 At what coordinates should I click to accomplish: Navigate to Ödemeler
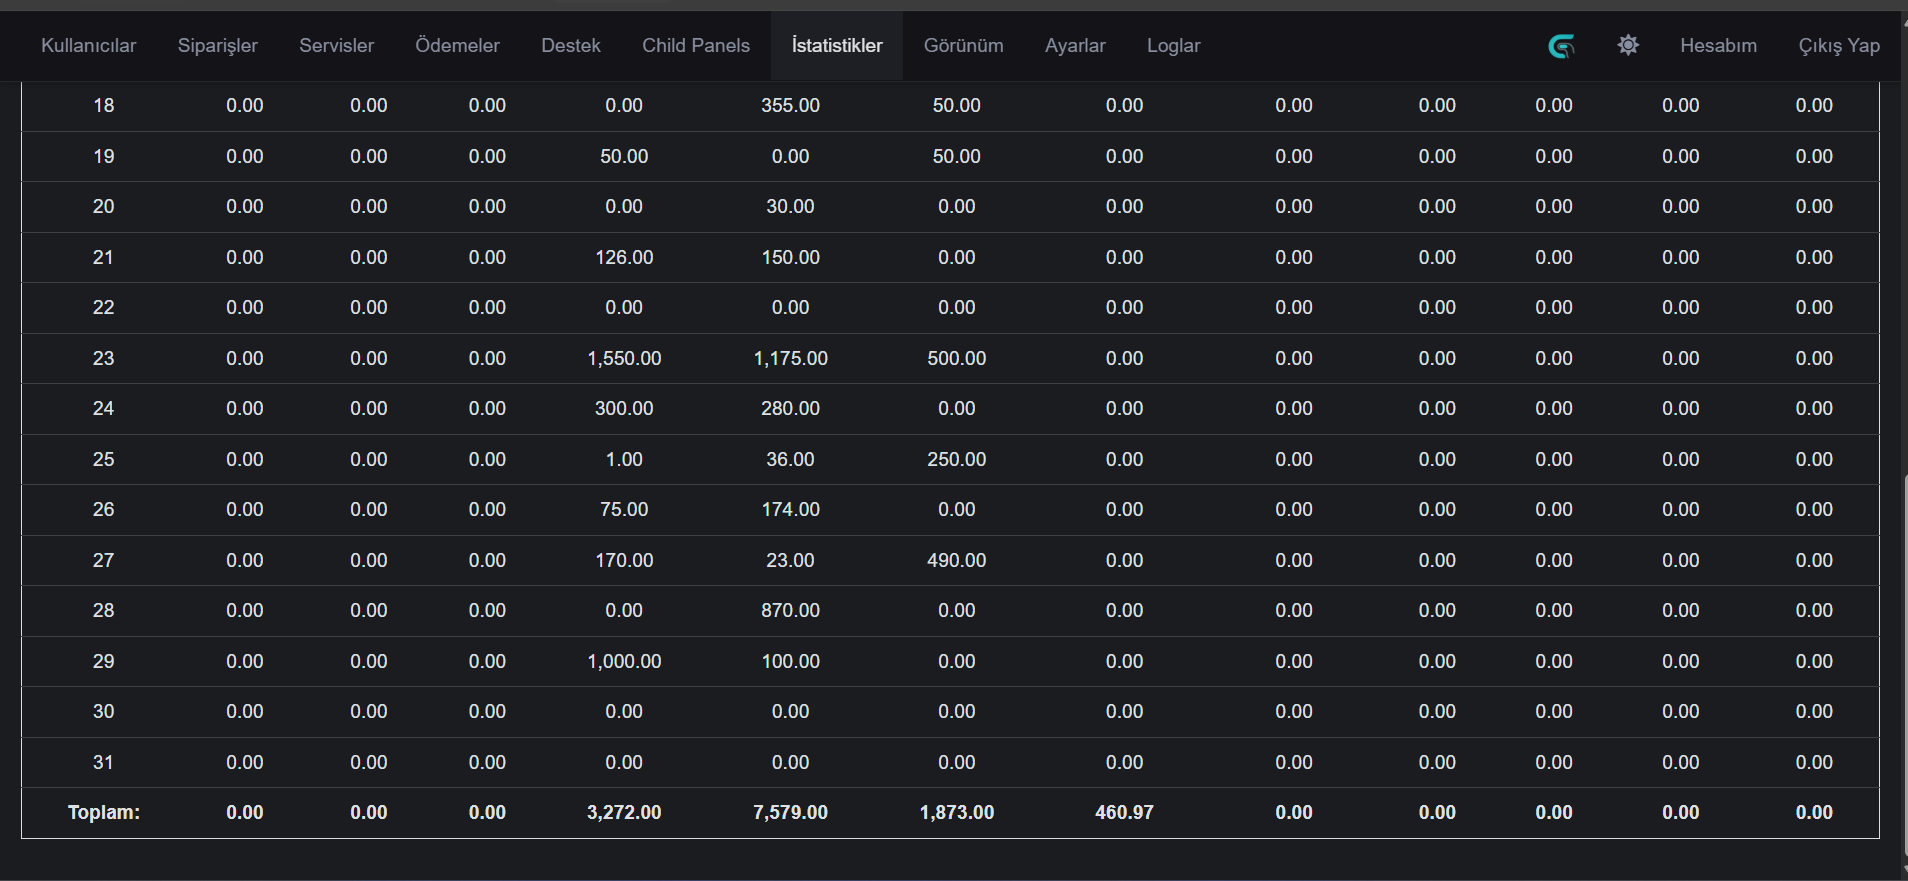[x=457, y=46]
